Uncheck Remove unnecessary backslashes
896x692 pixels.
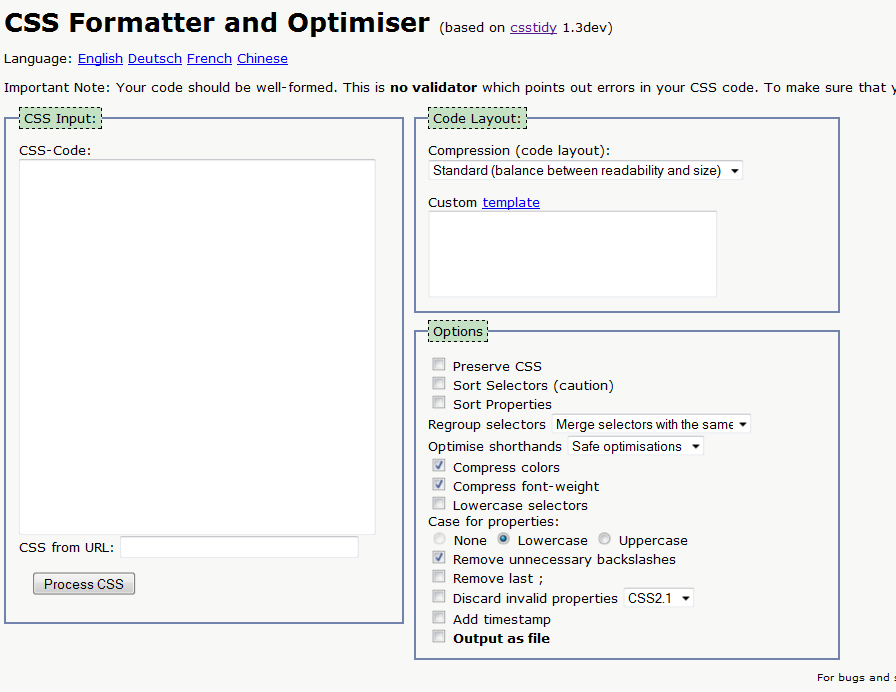438,559
